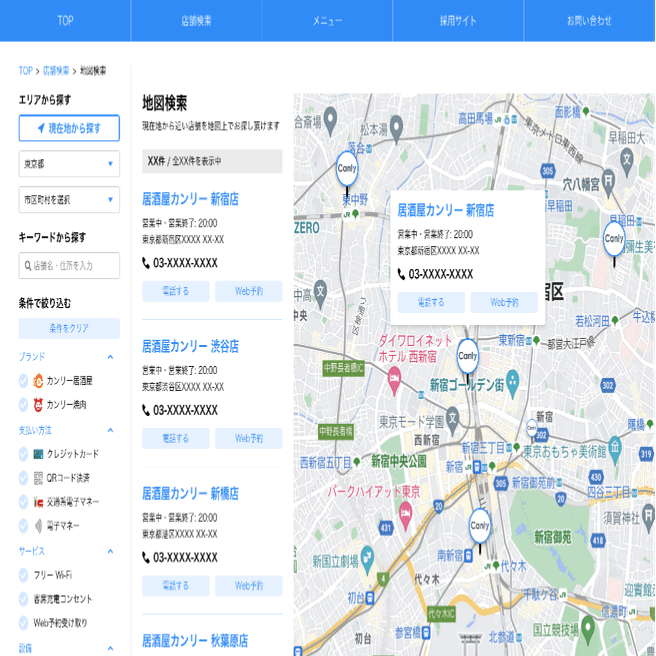This screenshot has width=656, height=656.
Task: Click the TOP breadcrumb link
Action: [x=26, y=71]
